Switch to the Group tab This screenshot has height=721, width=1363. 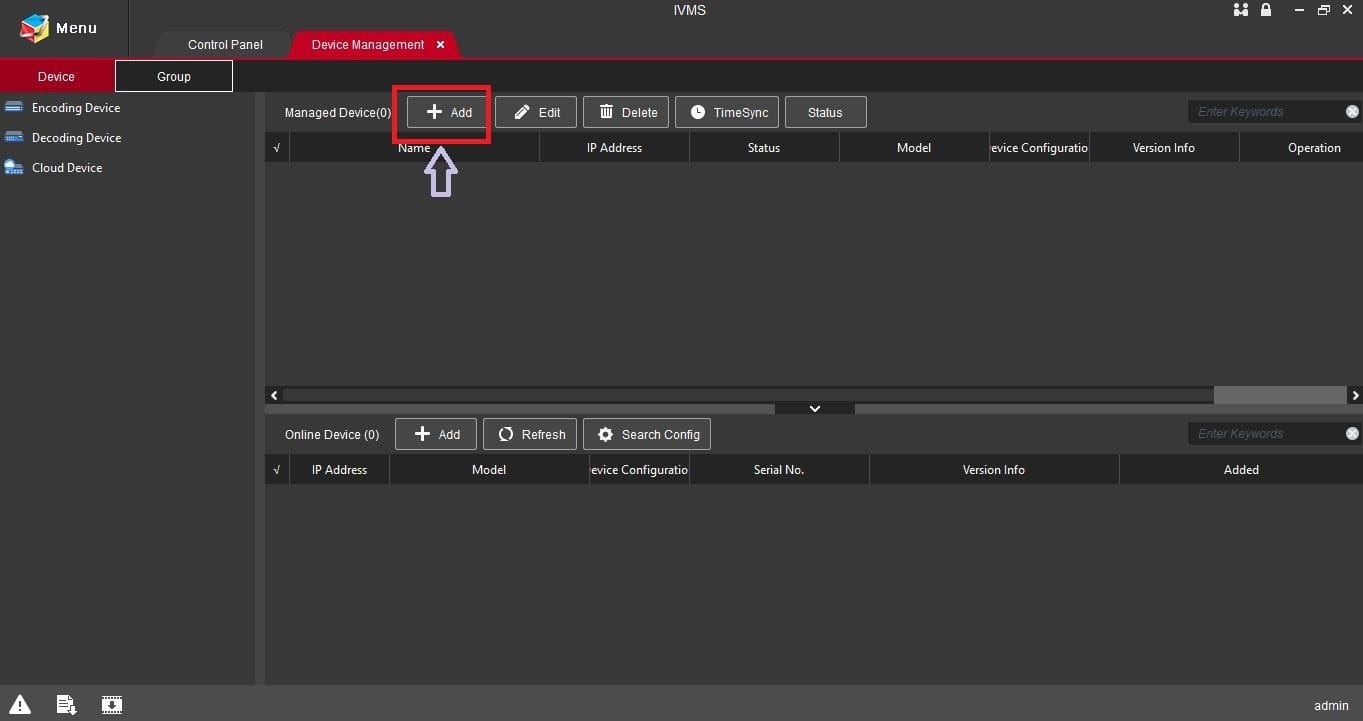tap(173, 76)
